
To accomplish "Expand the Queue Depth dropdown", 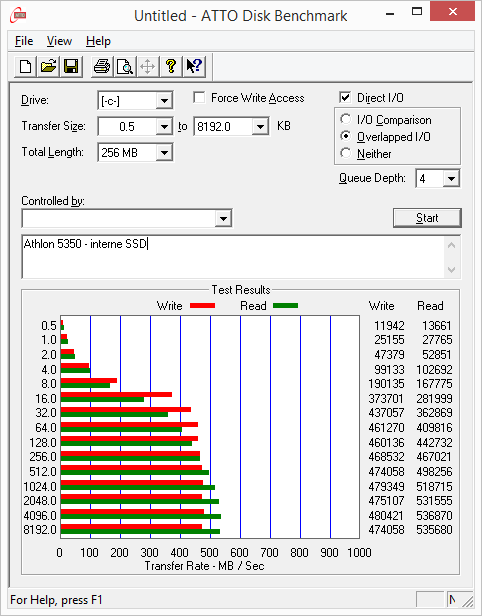I will coord(451,179).
